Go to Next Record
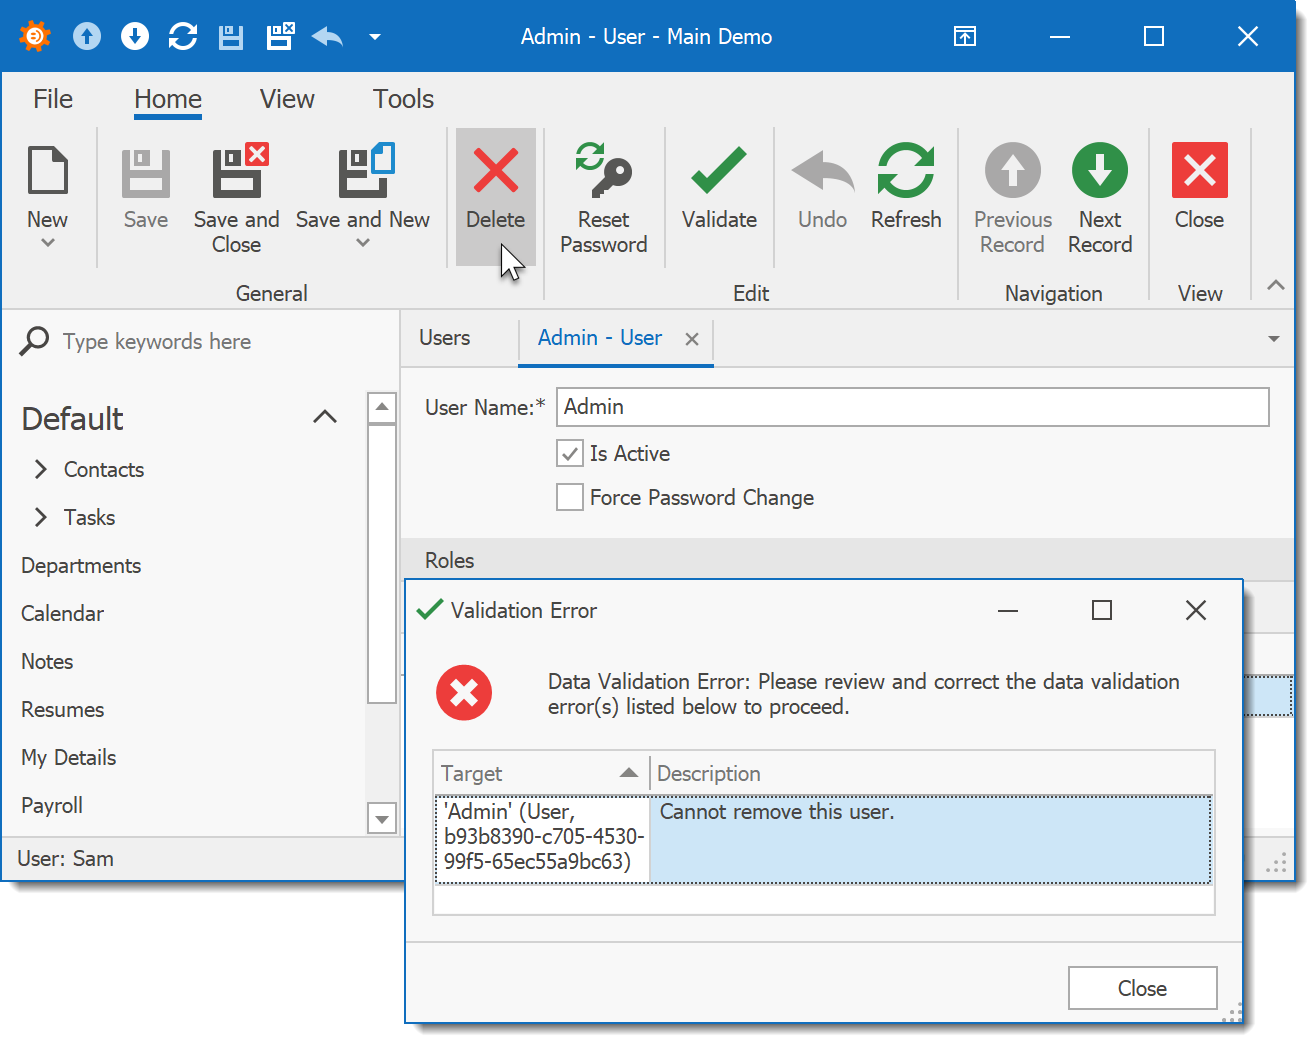Screen dimensions: 1316x1044 (x=1099, y=171)
